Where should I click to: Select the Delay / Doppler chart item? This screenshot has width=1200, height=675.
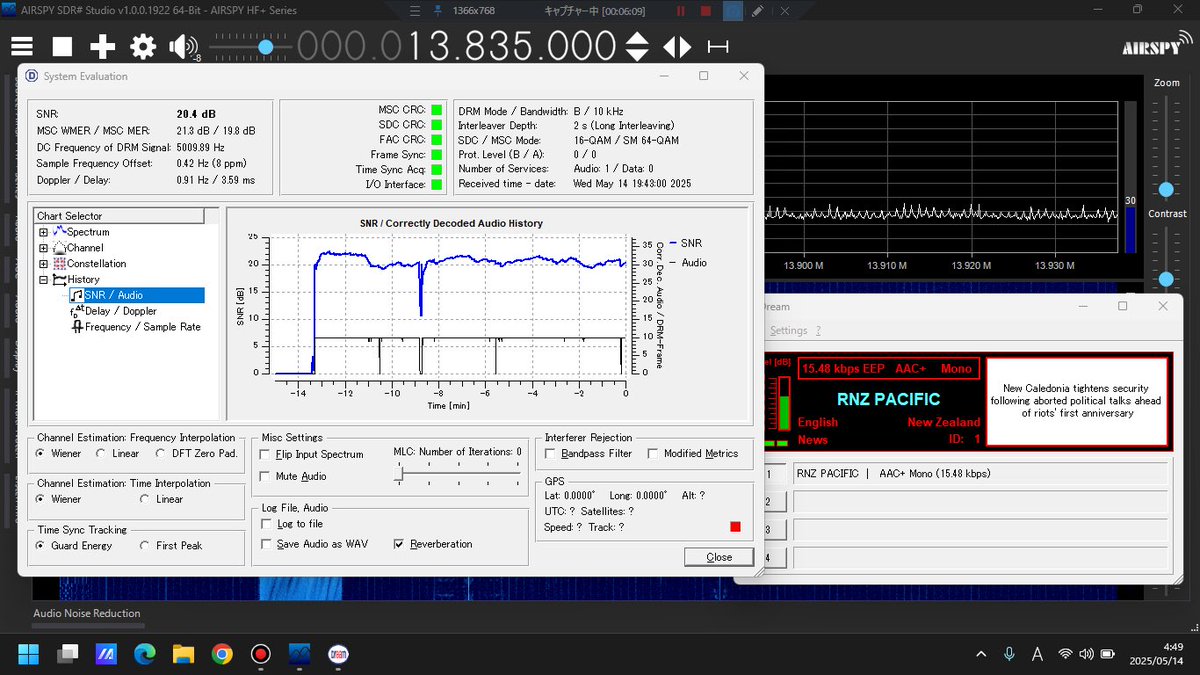(x=121, y=311)
